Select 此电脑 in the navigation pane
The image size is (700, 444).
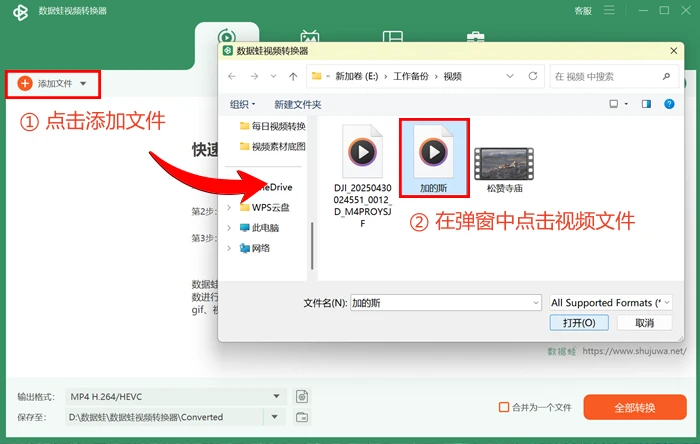[259, 228]
